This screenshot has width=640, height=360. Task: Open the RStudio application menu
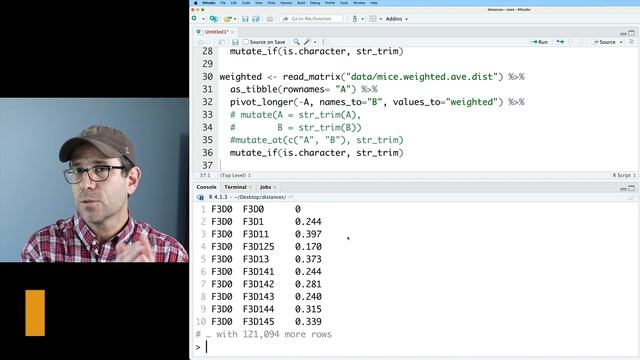click(x=209, y=3)
